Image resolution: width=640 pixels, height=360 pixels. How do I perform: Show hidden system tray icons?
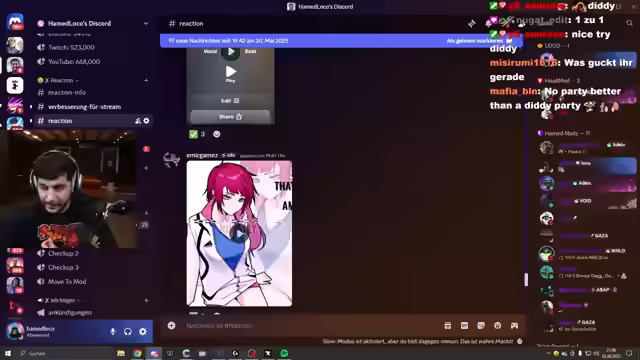(x=548, y=353)
